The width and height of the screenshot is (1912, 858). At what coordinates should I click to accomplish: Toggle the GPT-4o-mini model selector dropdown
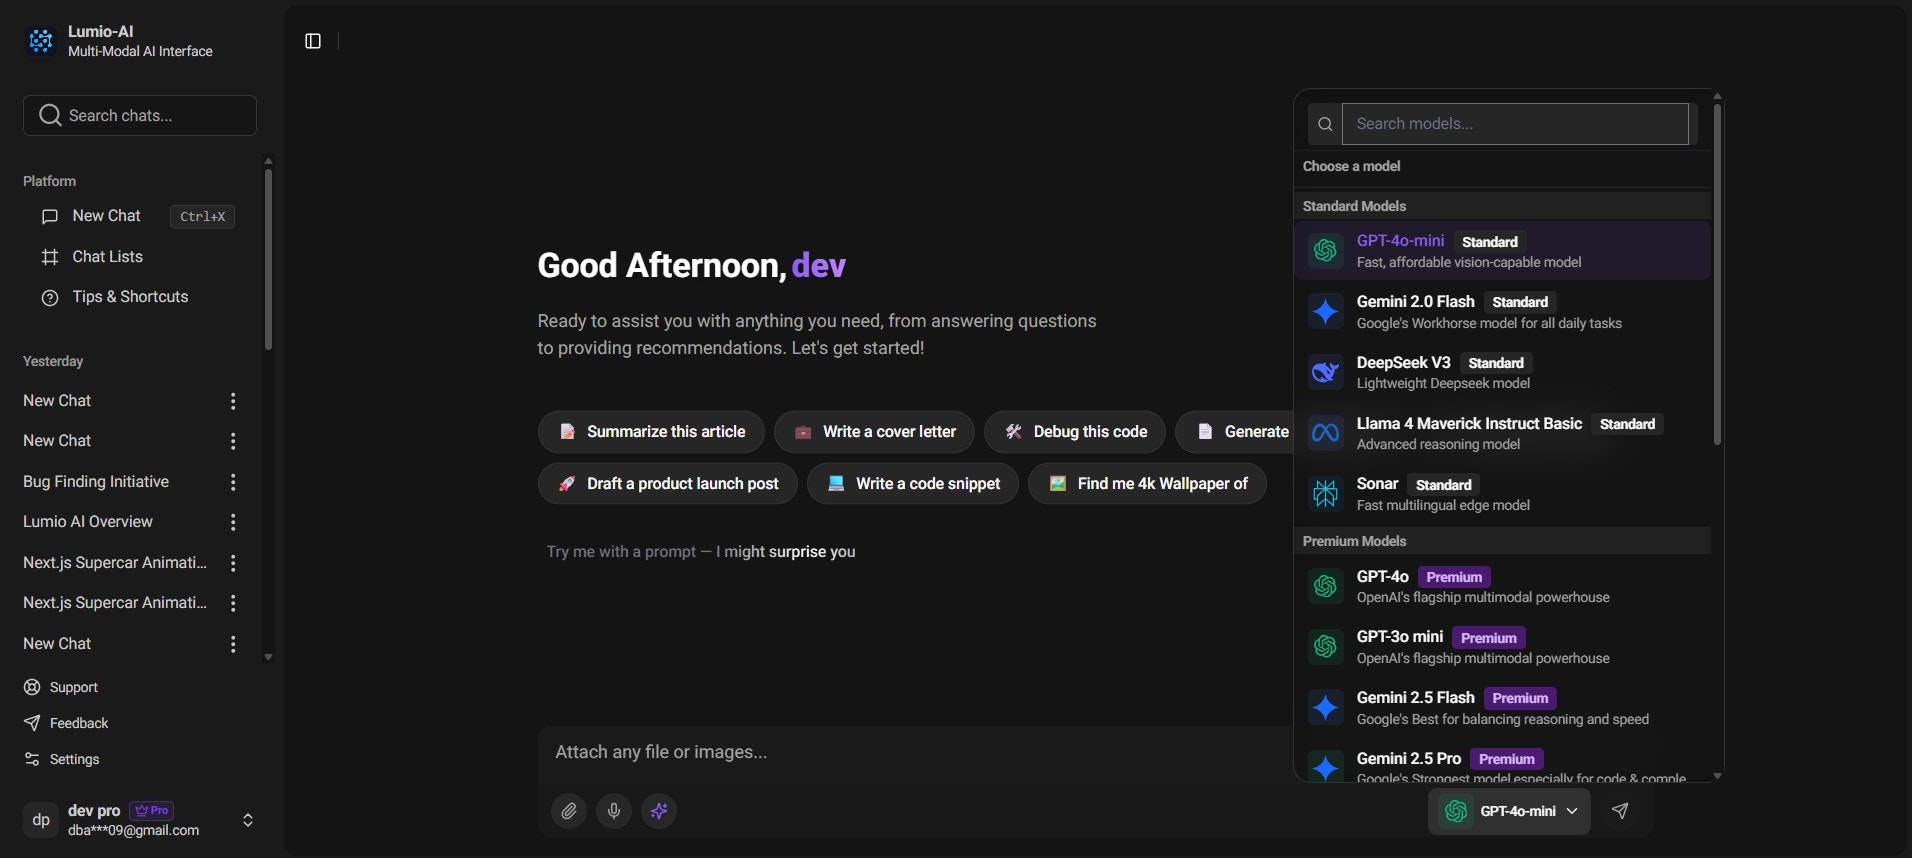pos(1509,811)
